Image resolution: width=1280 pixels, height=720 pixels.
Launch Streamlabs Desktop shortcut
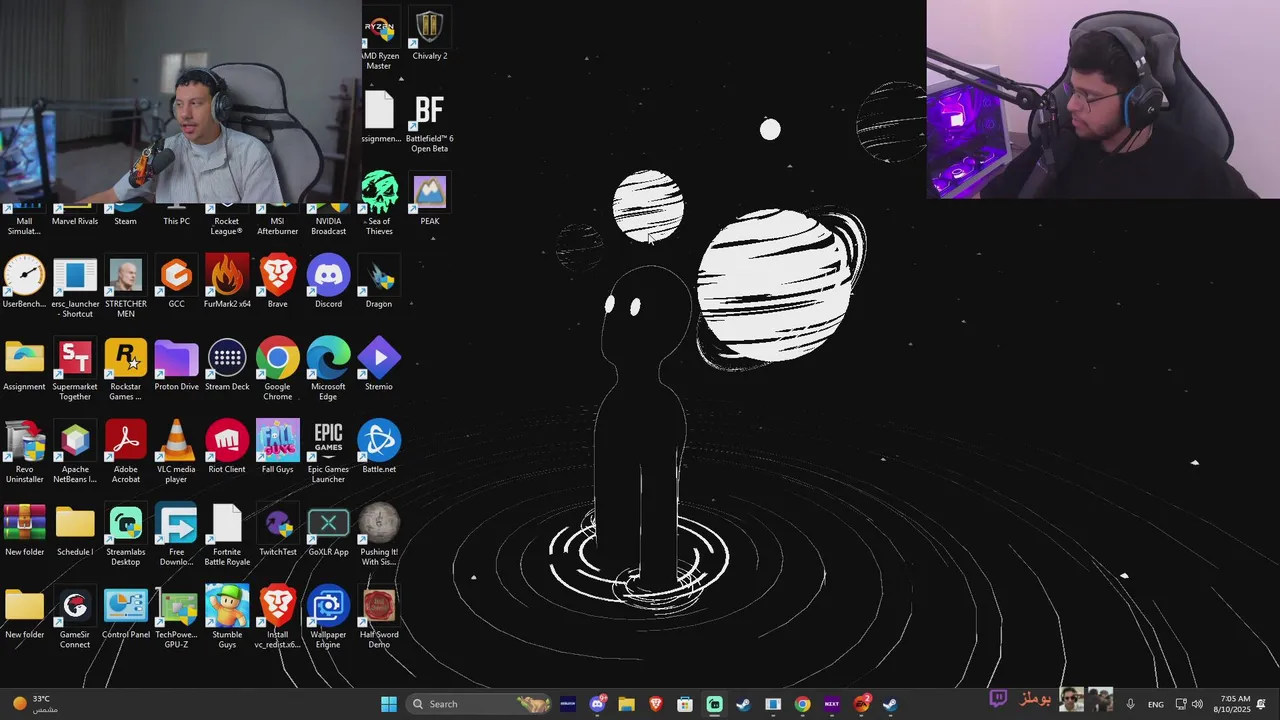126,536
